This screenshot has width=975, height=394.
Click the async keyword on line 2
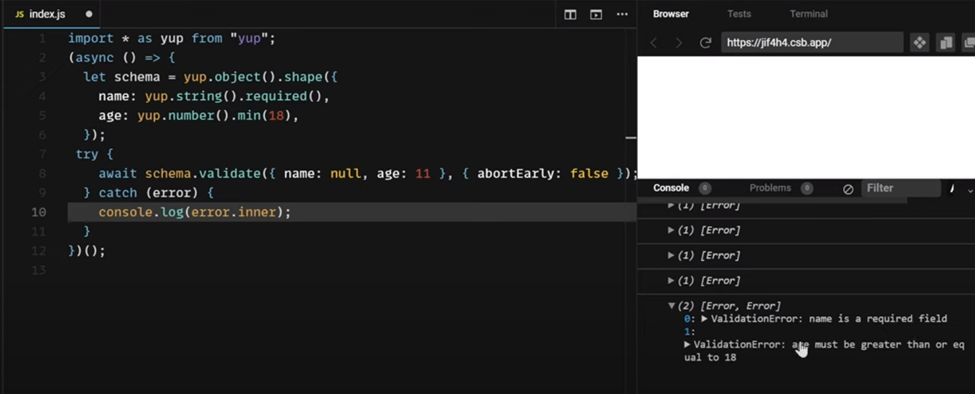pos(95,58)
